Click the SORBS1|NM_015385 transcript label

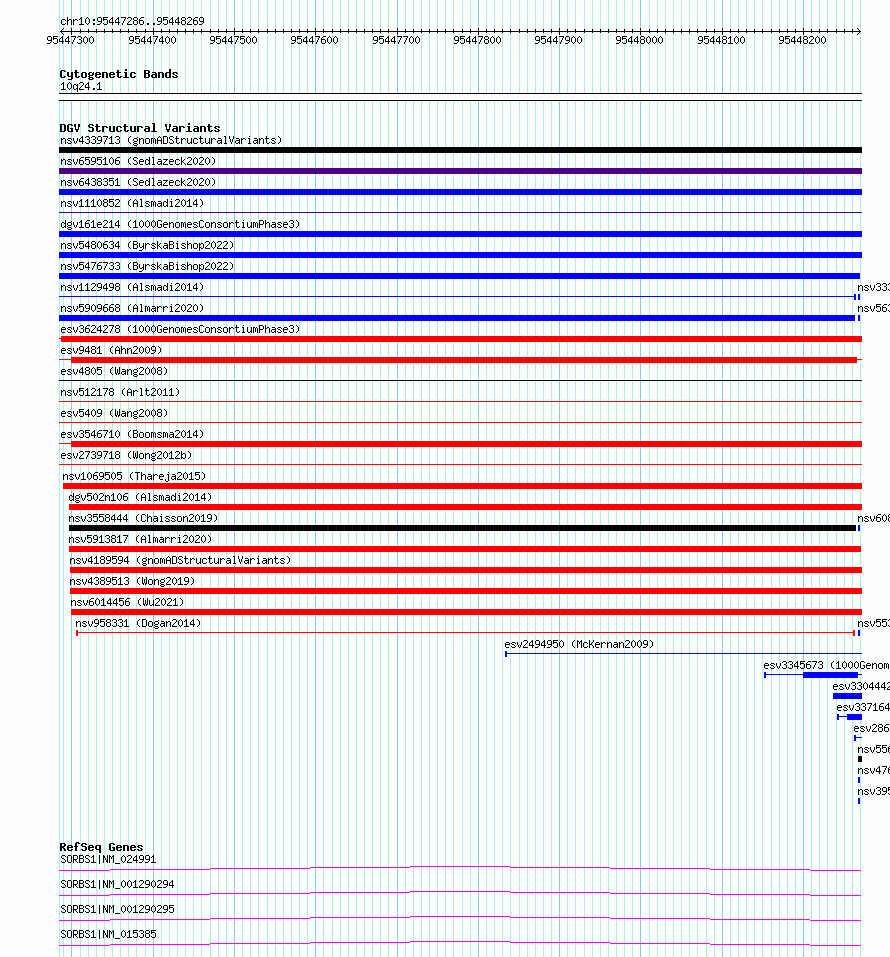[x=108, y=934]
